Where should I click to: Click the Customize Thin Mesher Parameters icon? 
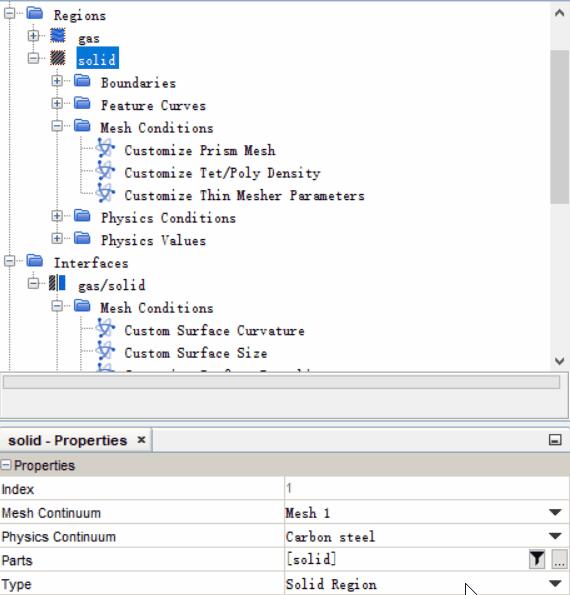point(105,193)
